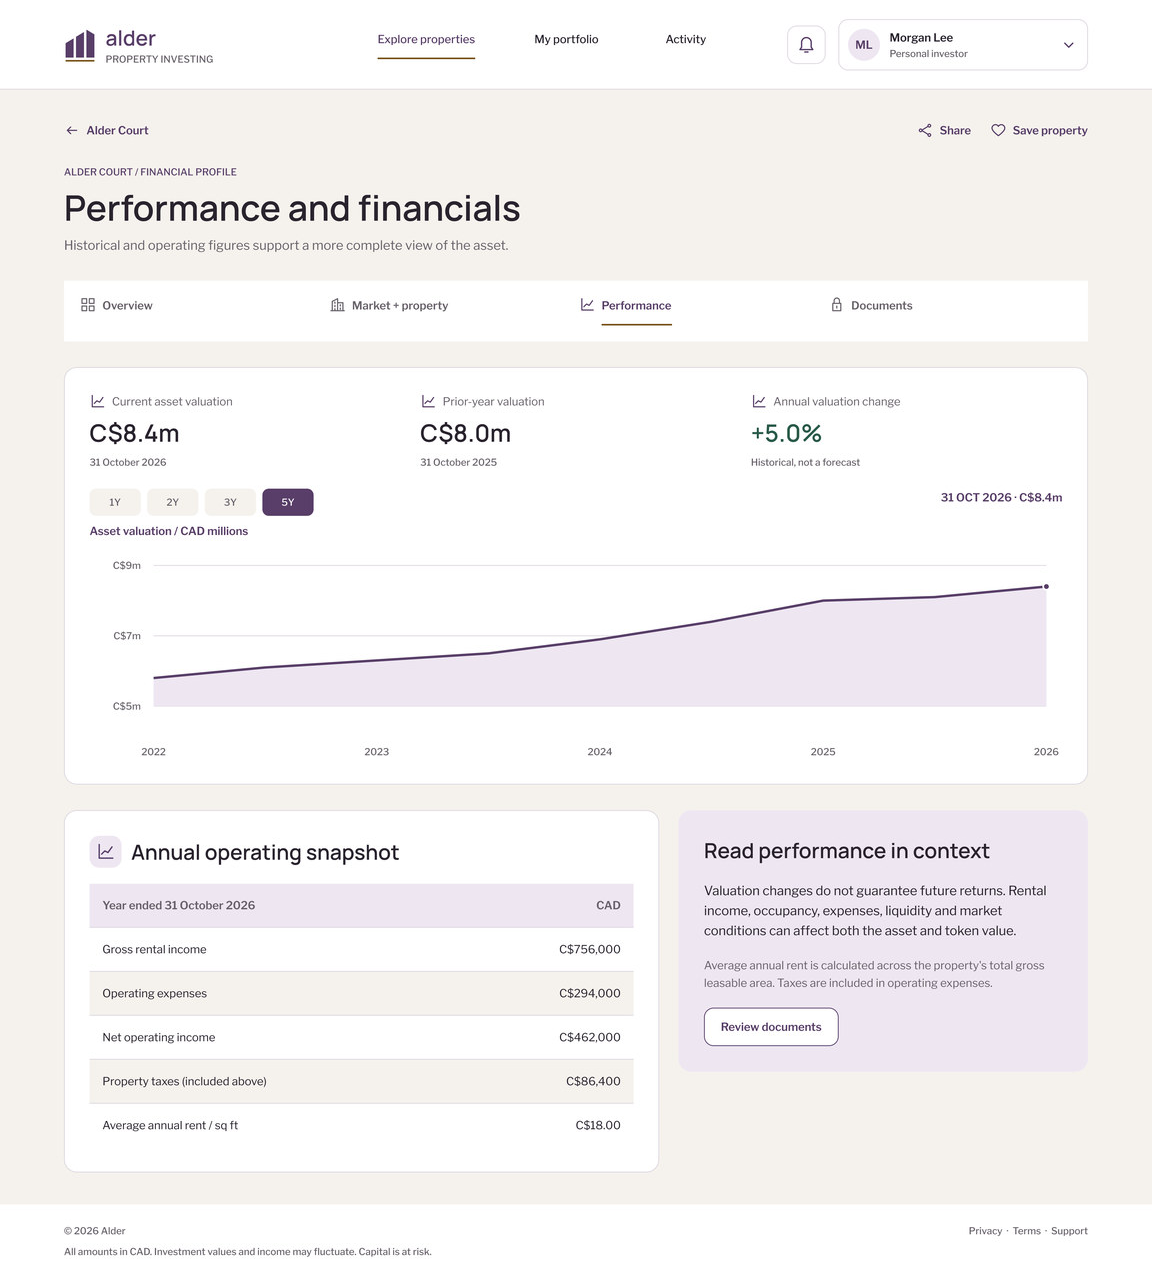Click the C$86,400 property taxes value
1152x1278 pixels.
tap(593, 1081)
